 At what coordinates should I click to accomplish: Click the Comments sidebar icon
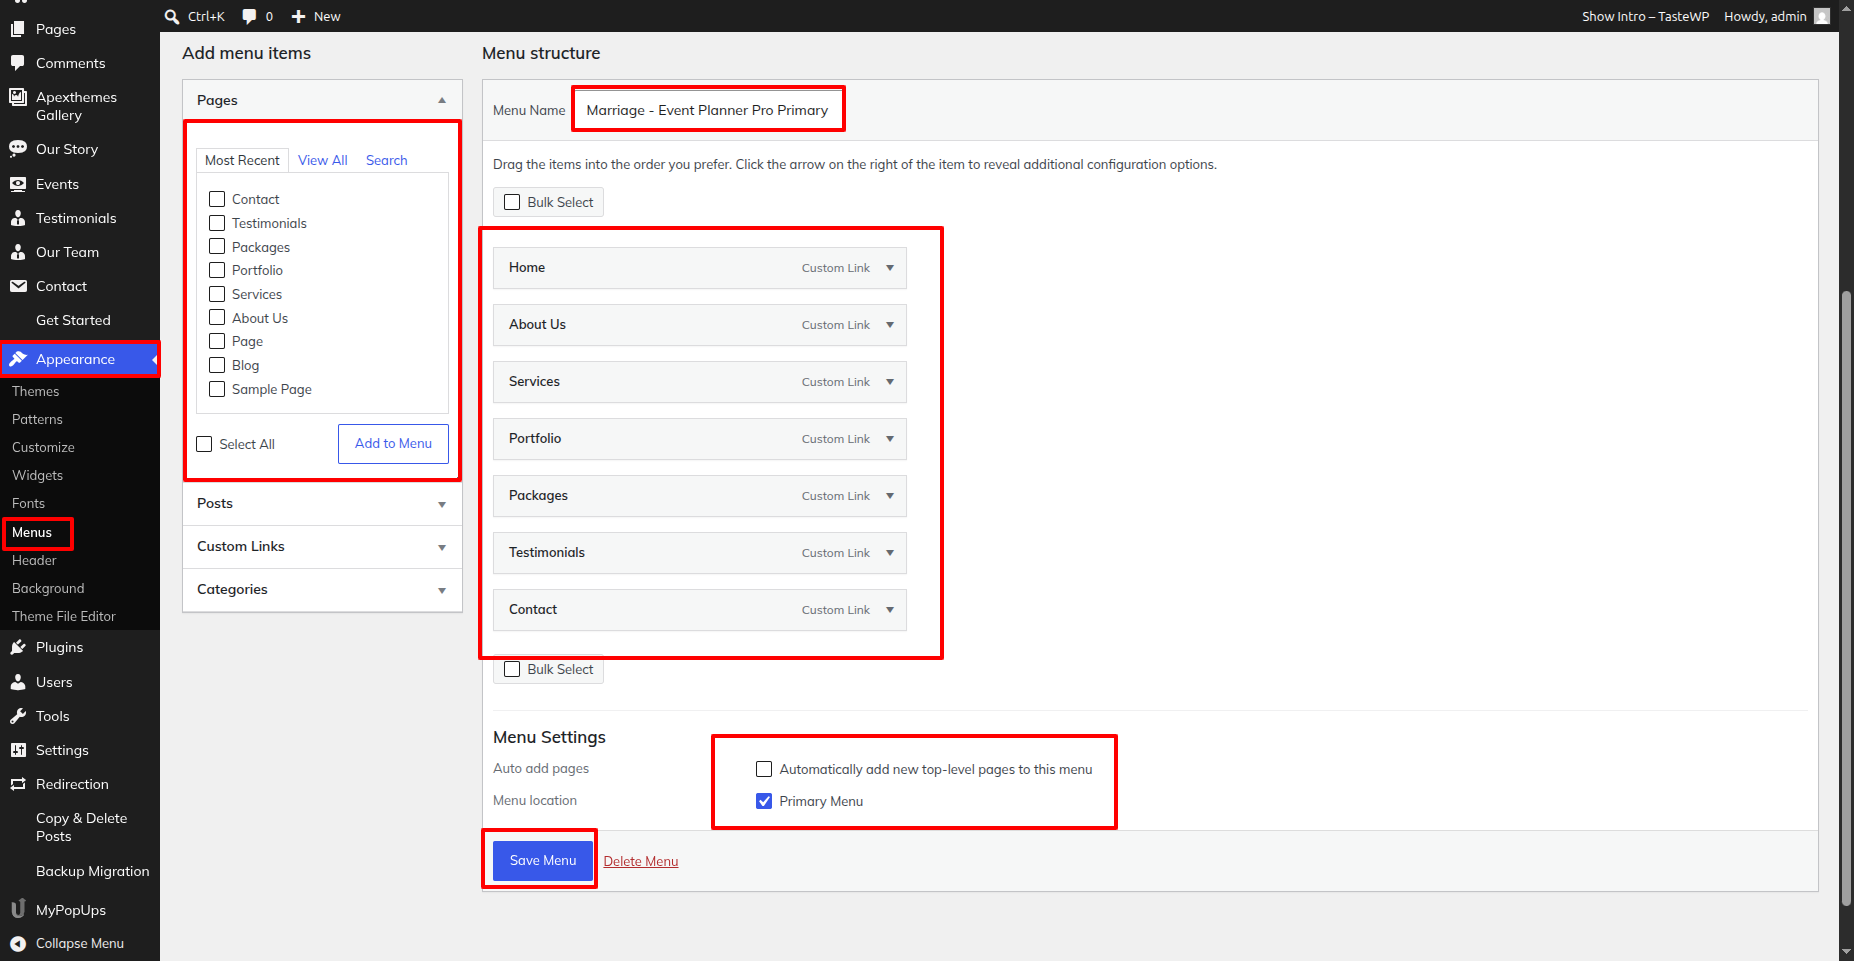click(x=18, y=63)
